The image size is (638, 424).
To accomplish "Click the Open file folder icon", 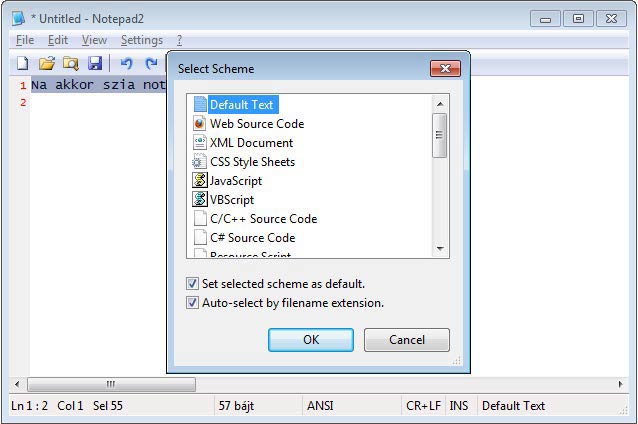I will tap(47, 63).
